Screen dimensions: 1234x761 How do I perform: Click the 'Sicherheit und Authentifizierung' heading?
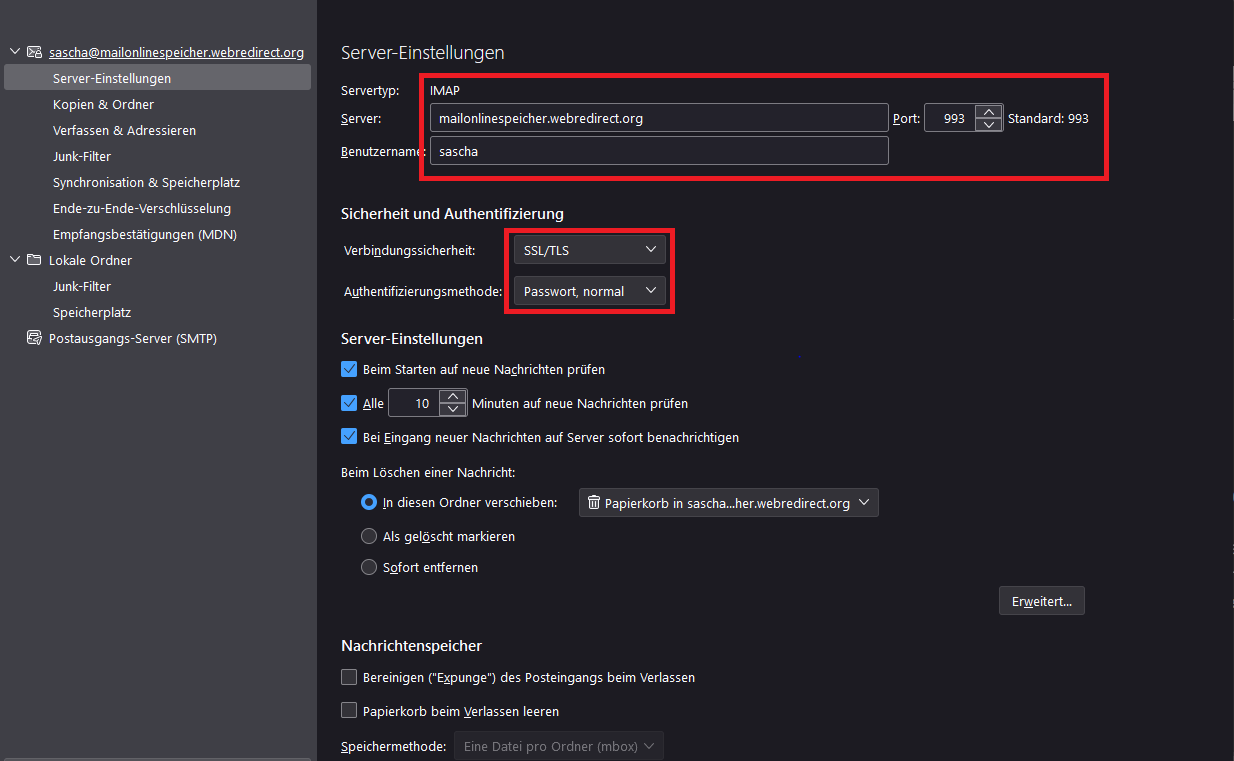pos(452,213)
